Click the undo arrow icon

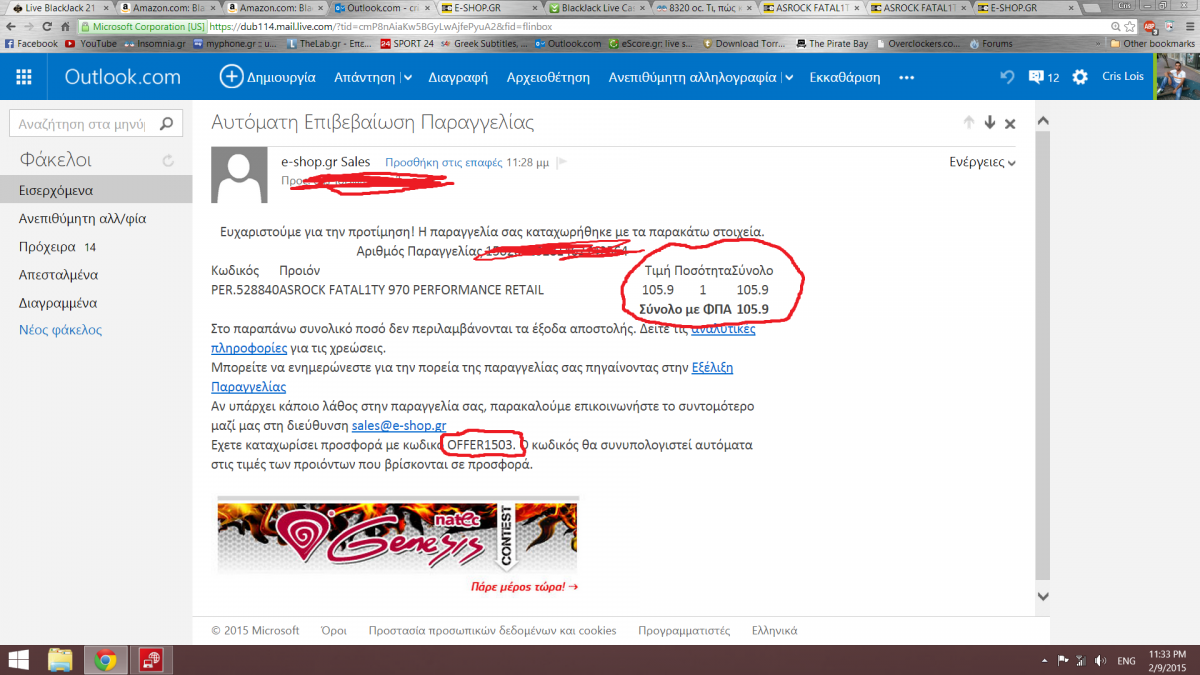point(1007,77)
